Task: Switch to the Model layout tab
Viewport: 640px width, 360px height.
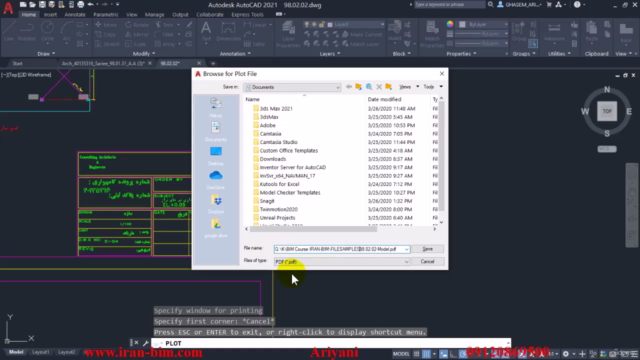Action: [16, 352]
